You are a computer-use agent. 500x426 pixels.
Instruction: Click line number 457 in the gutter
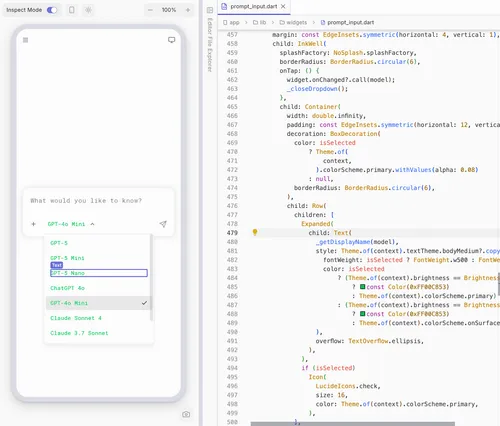point(232,35)
